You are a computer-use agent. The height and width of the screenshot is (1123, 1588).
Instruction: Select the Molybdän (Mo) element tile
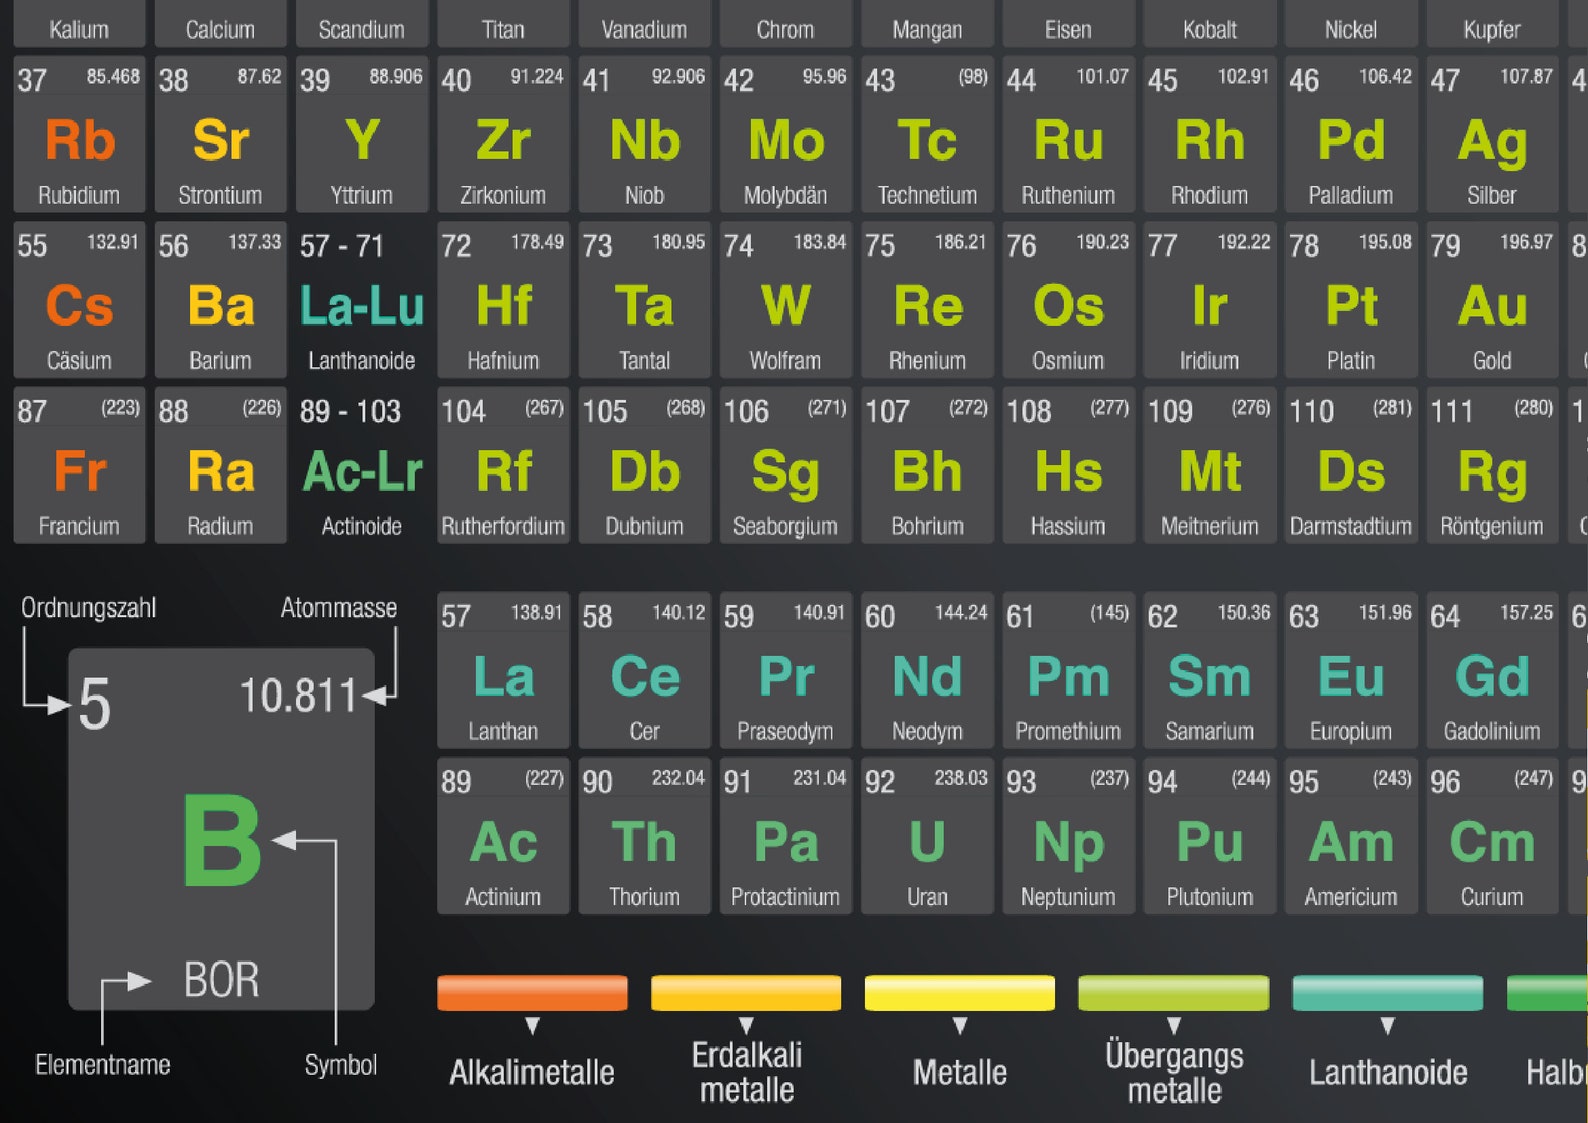[x=786, y=134]
